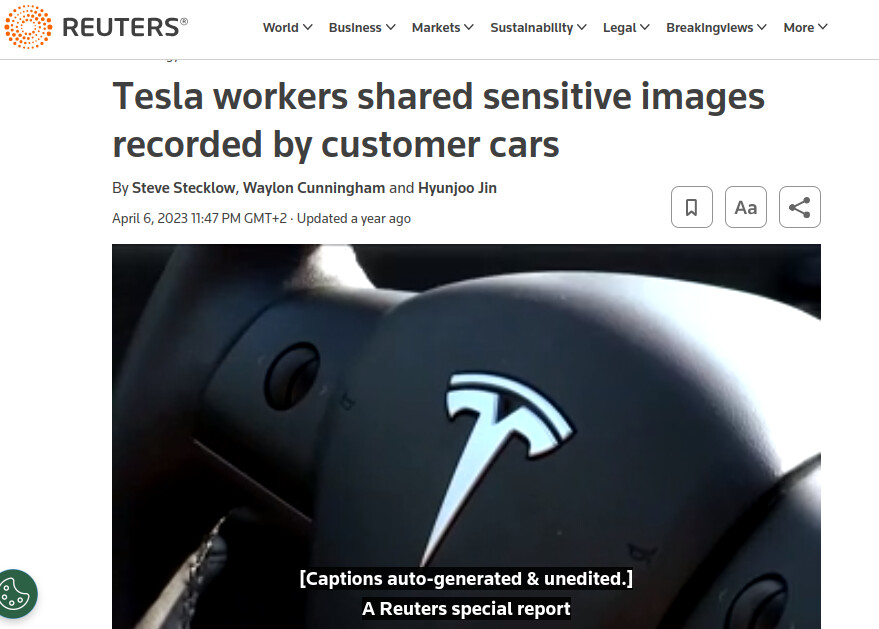Open cookie preferences icon
The width and height of the screenshot is (879, 629).
(x=16, y=594)
